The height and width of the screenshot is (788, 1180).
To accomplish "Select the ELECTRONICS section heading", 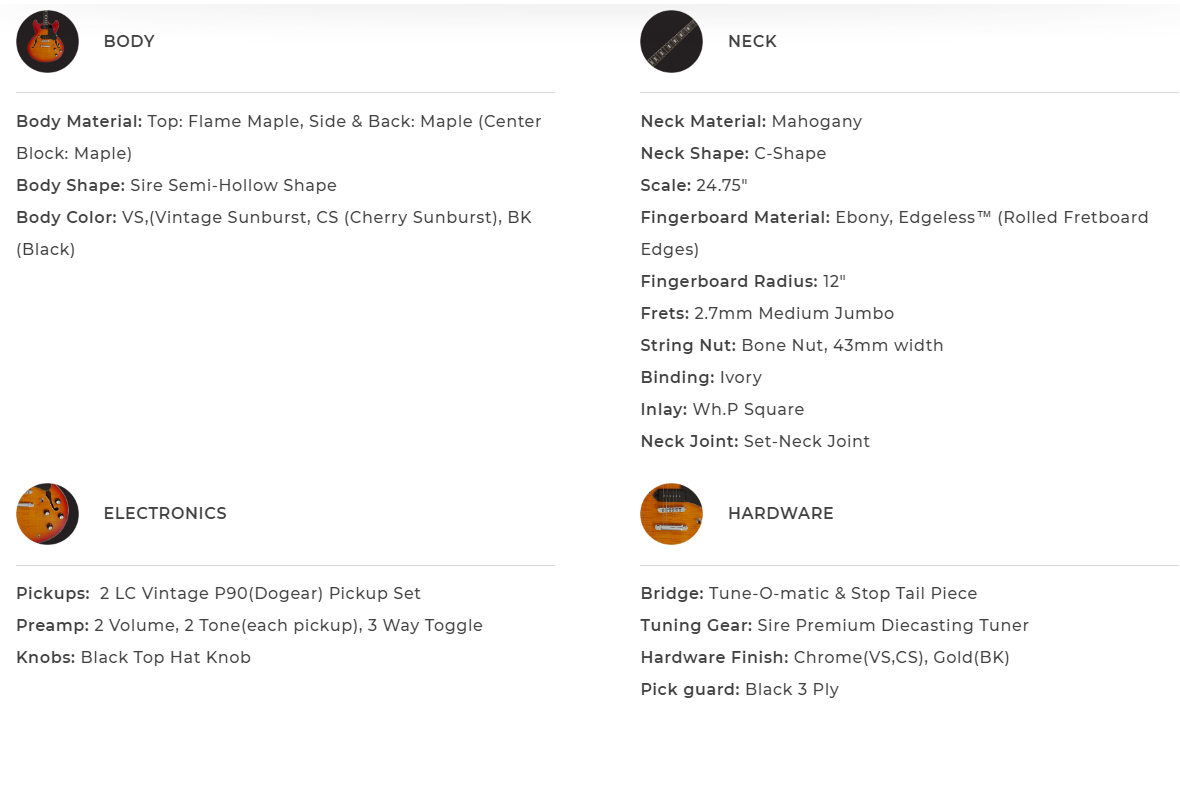I will [165, 514].
